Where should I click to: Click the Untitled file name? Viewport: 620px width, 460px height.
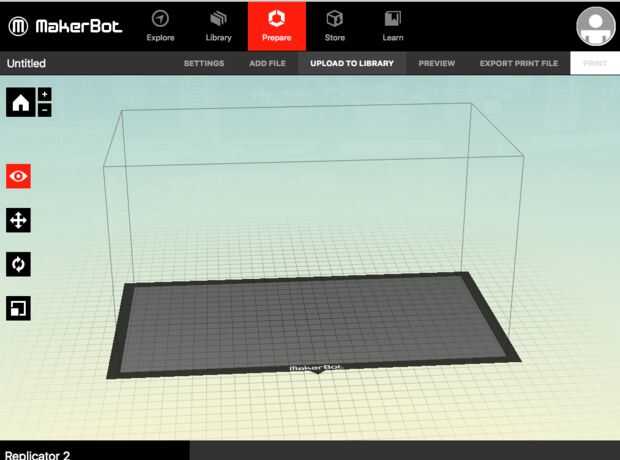[x=26, y=63]
